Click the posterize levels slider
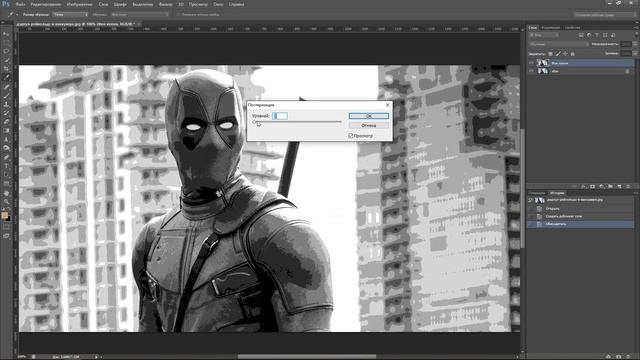The height and width of the screenshot is (360, 640). click(297, 122)
